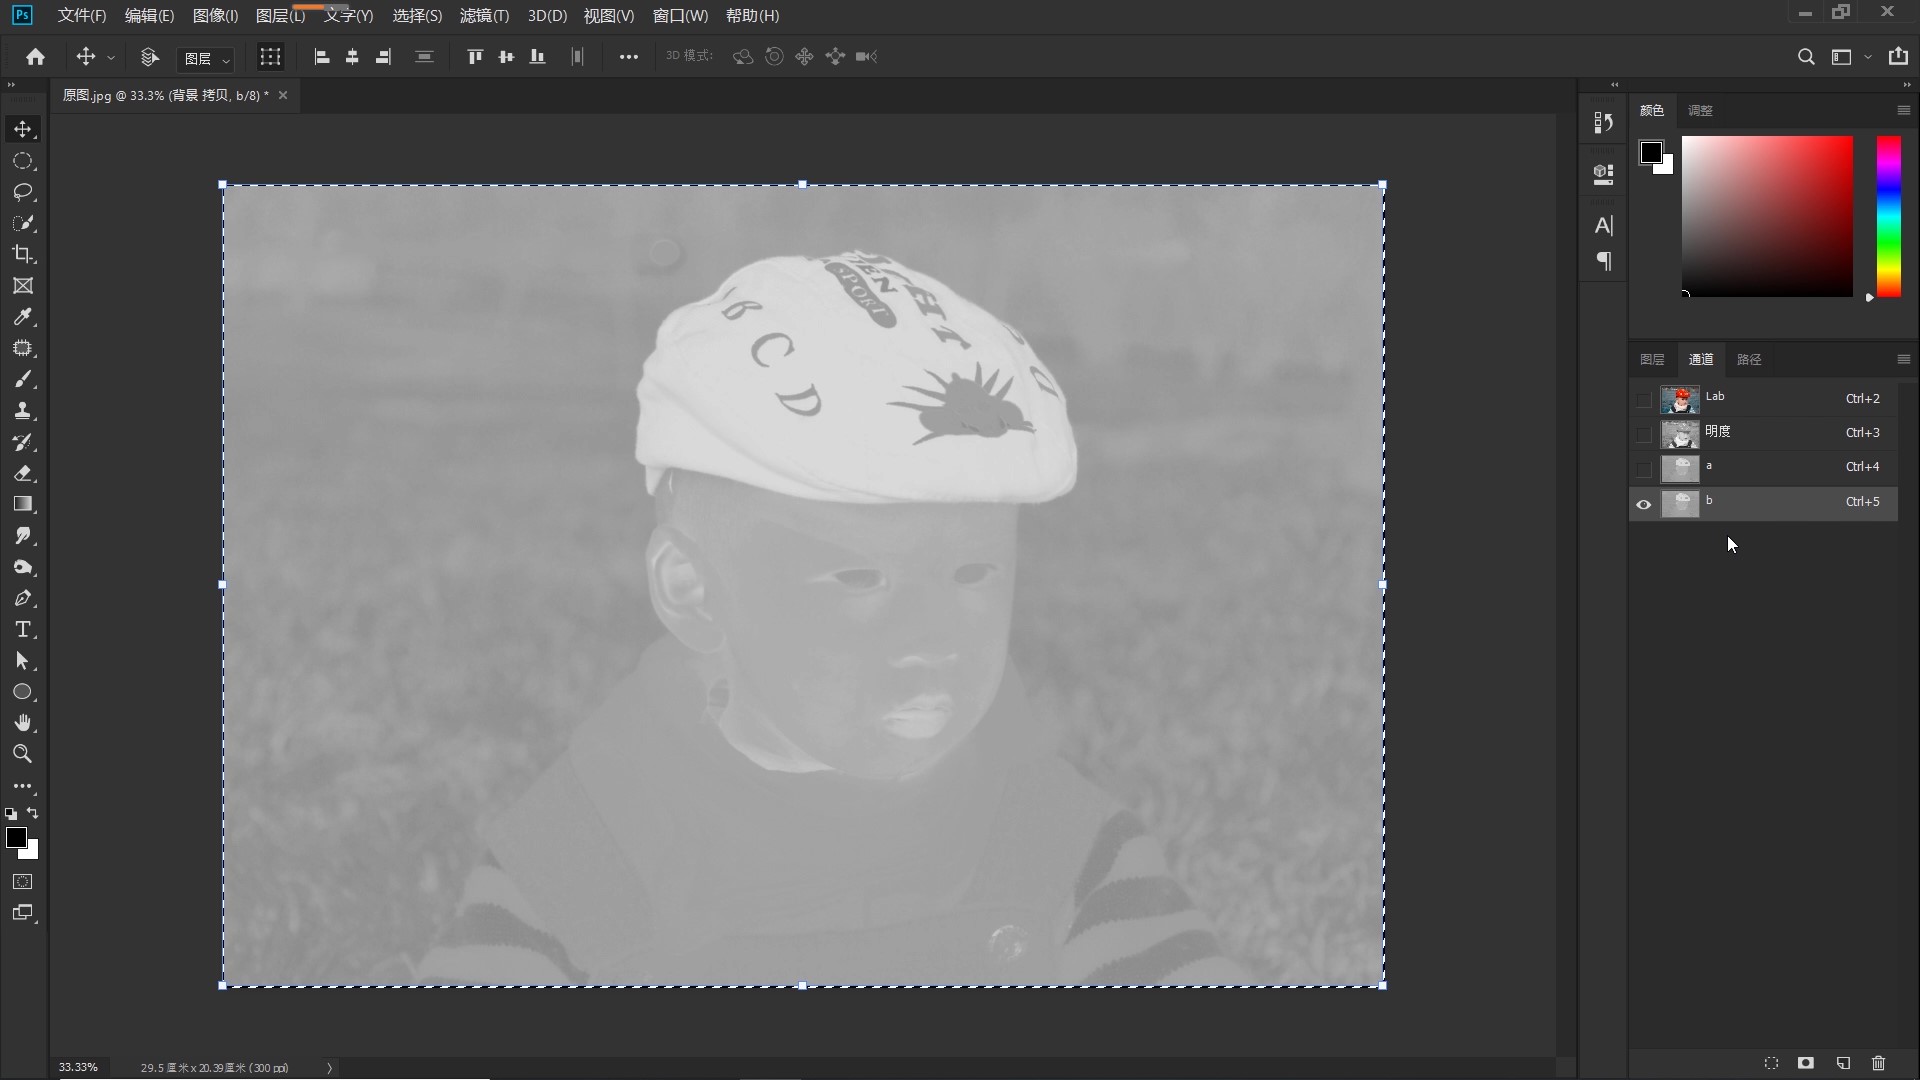Select the Zoom tool
Image resolution: width=1920 pixels, height=1080 pixels.
23,754
